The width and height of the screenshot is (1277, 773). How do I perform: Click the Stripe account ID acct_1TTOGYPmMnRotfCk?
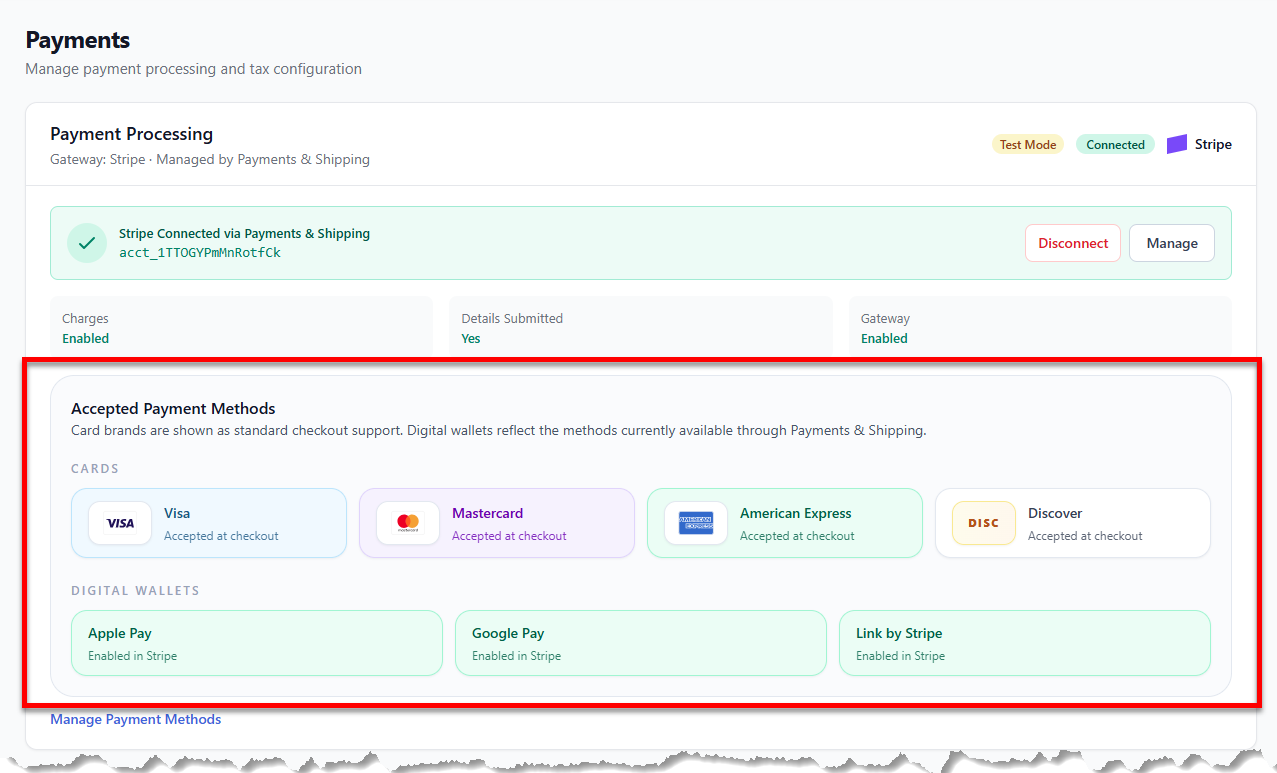click(200, 253)
